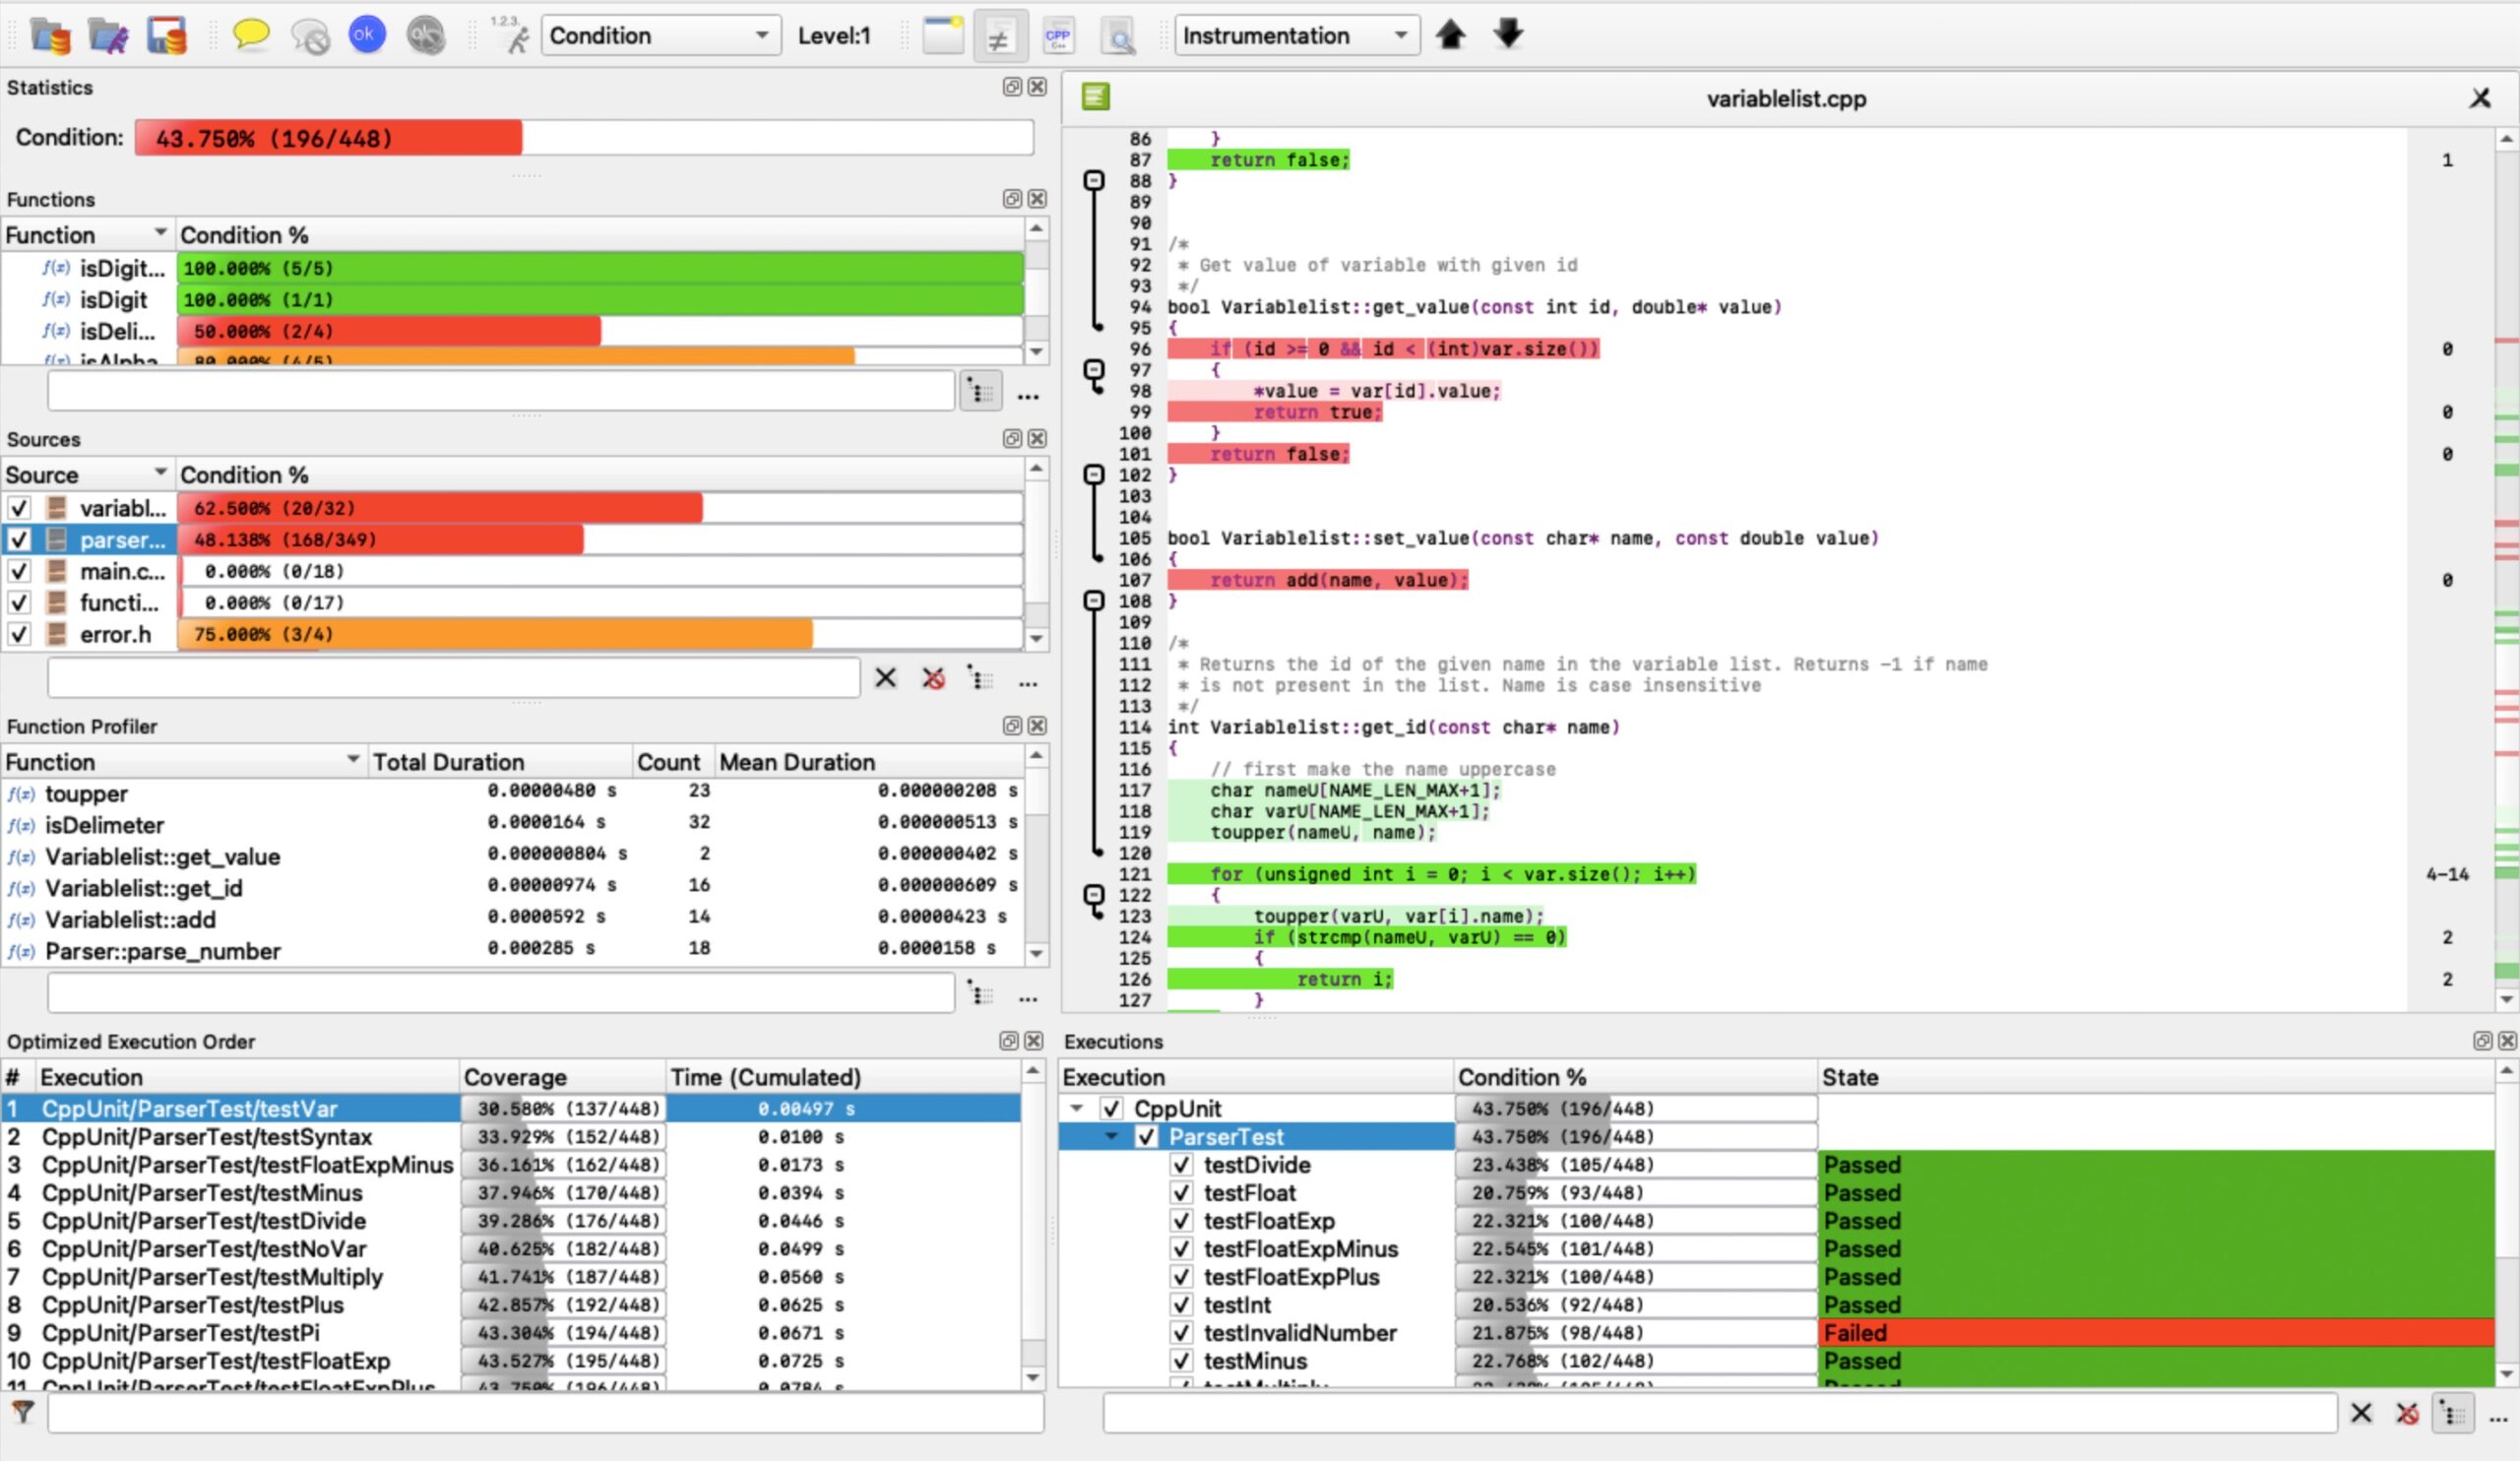Click the CPP preprocessor view icon

pyautogui.click(x=1058, y=38)
